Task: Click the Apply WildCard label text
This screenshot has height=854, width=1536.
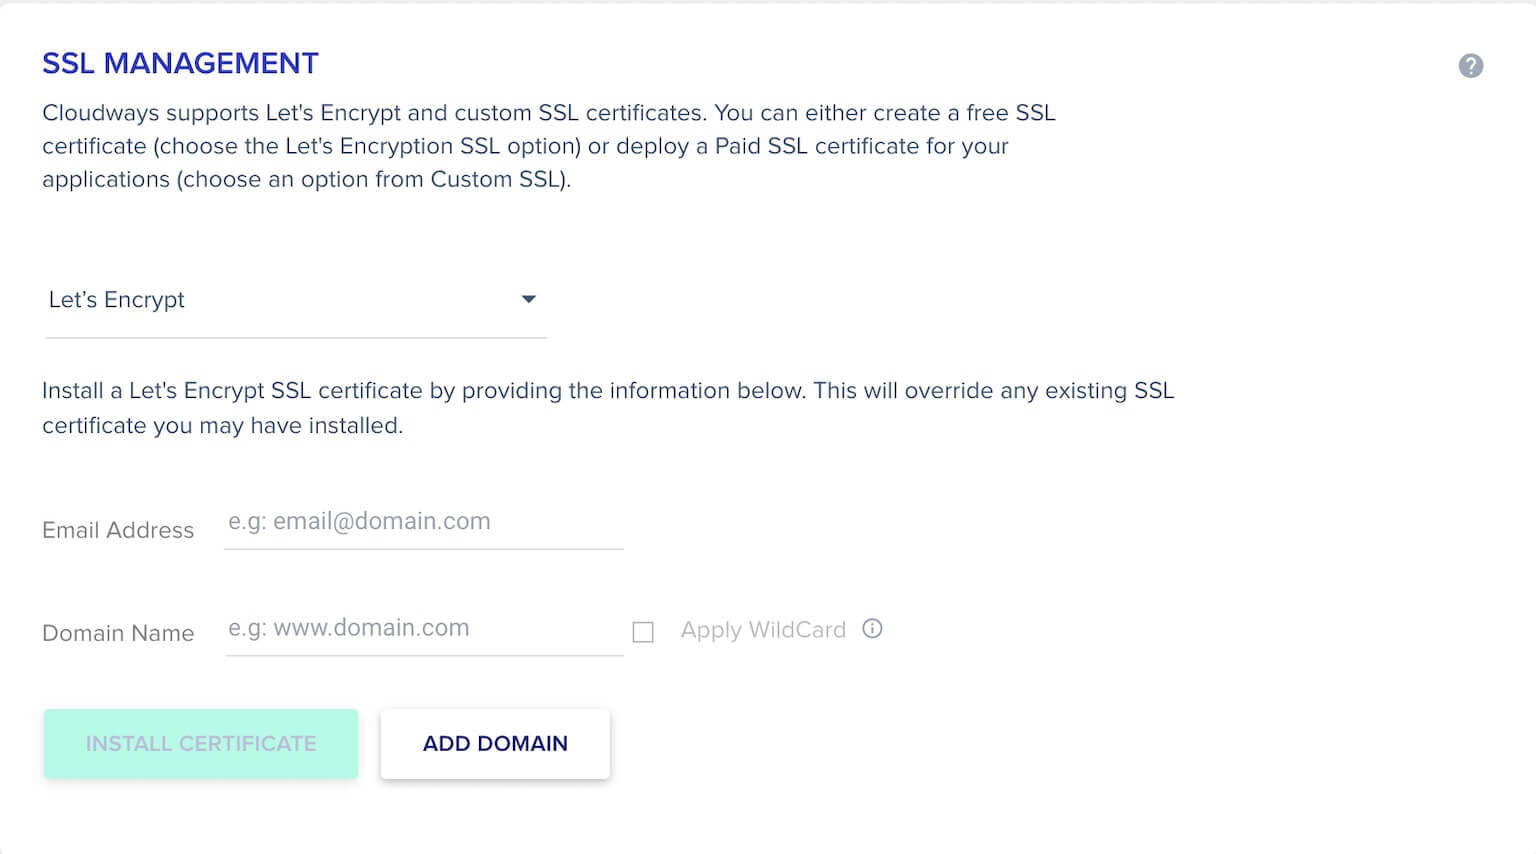Action: (x=763, y=630)
